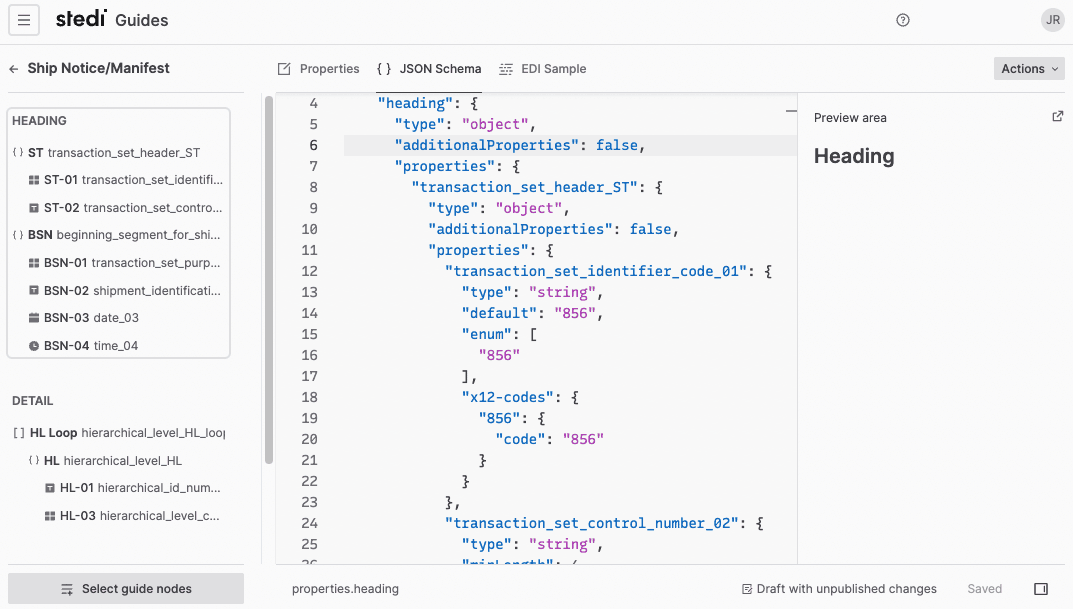Open the hamburger navigation menu
Viewport: 1073px width, 609px height.
tap(24, 20)
